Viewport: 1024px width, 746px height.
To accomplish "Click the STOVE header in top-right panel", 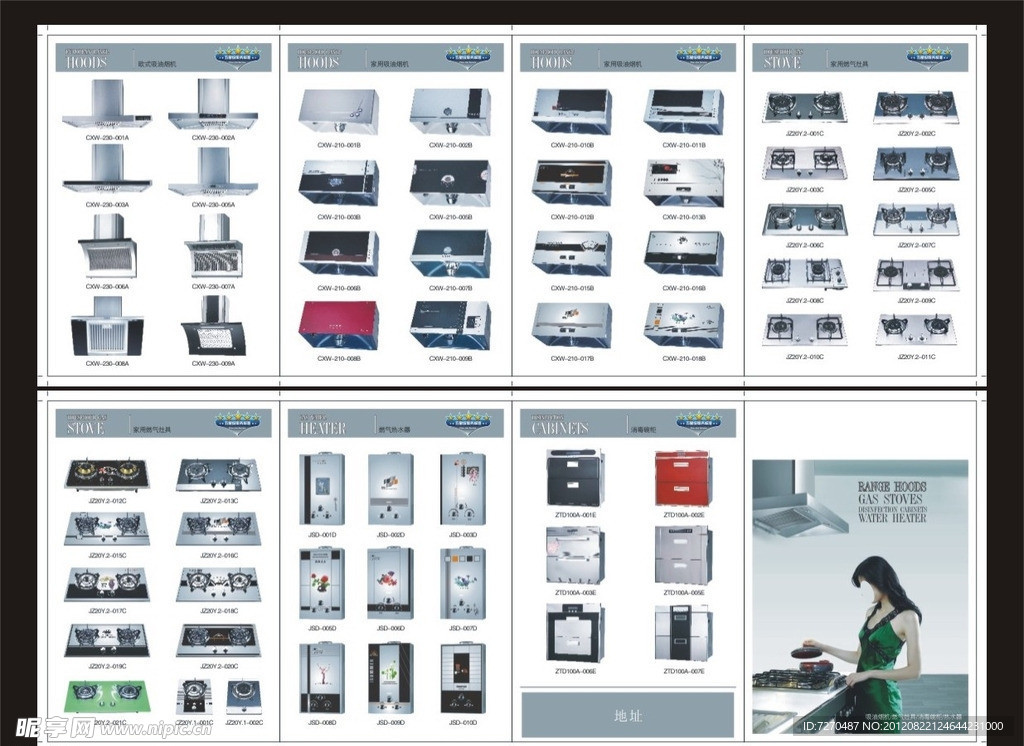I will click(782, 62).
